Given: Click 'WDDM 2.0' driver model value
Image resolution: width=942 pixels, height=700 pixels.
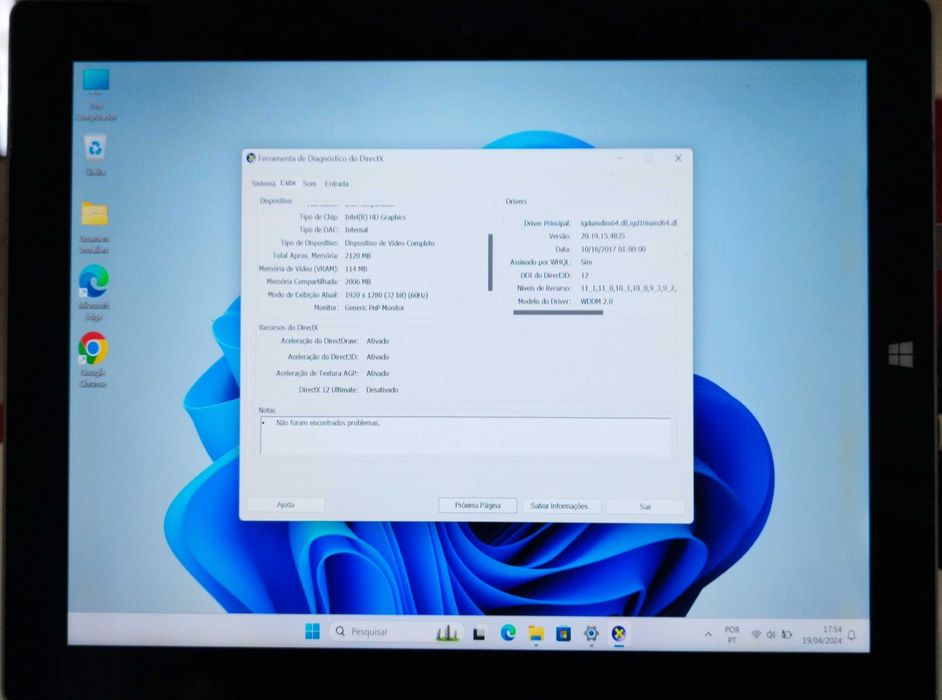Looking at the screenshot, I should [x=597, y=302].
